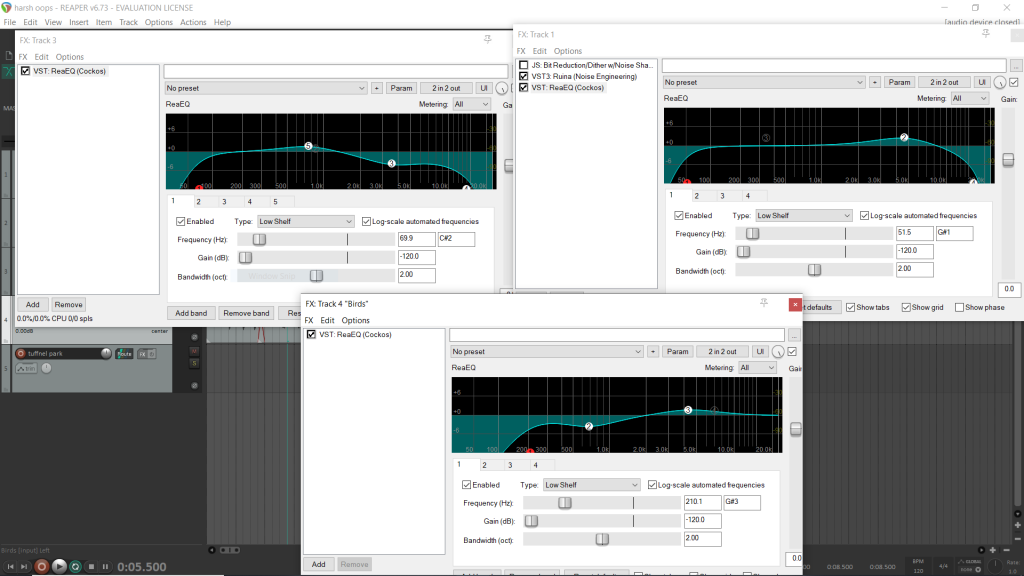1024x576 pixels.
Task: Click 2 in 2 out in Track 4 FX window
Action: tap(722, 351)
